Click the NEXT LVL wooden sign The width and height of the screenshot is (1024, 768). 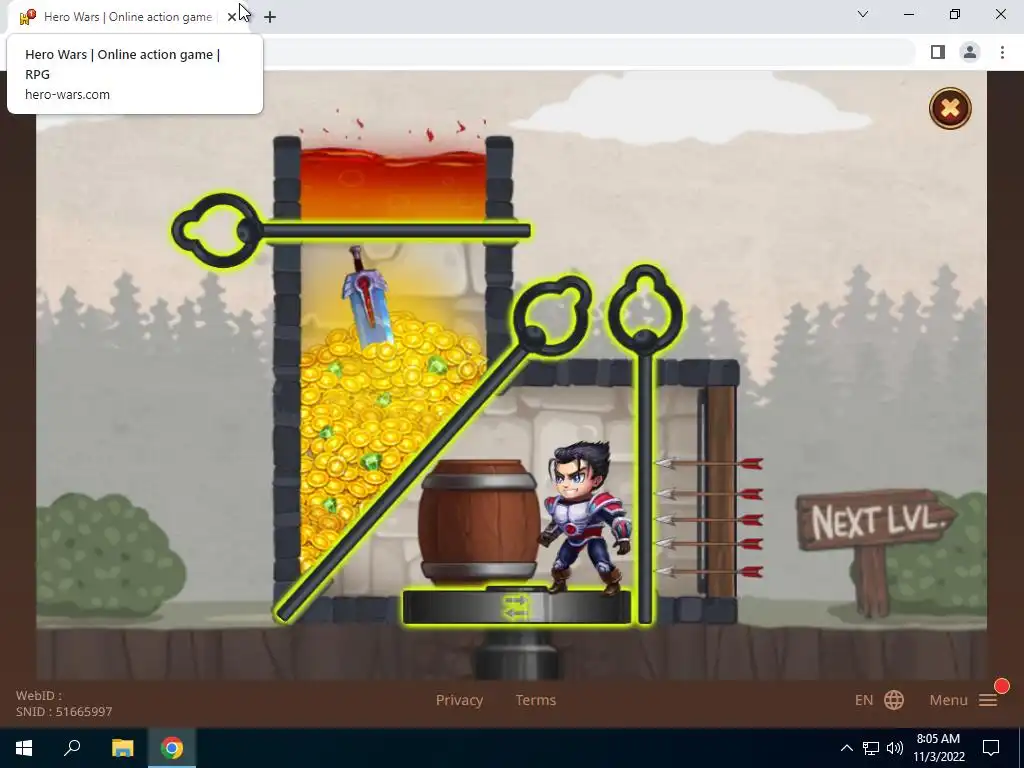tap(876, 521)
